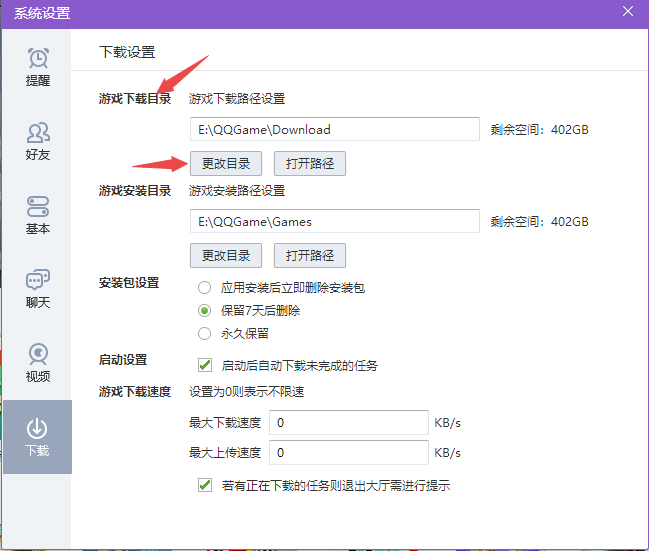Open the 提醒 alarm clock icon
Viewport: 649px width, 551px height.
pos(38,59)
